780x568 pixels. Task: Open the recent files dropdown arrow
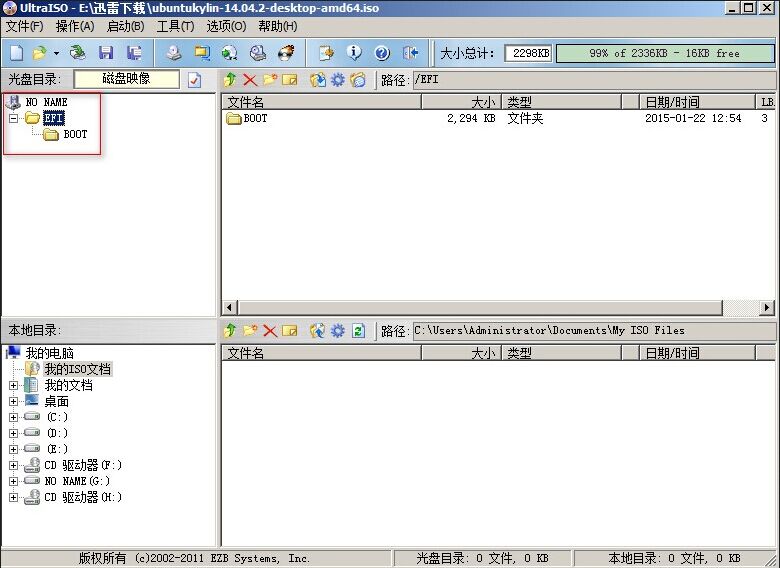coord(56,53)
